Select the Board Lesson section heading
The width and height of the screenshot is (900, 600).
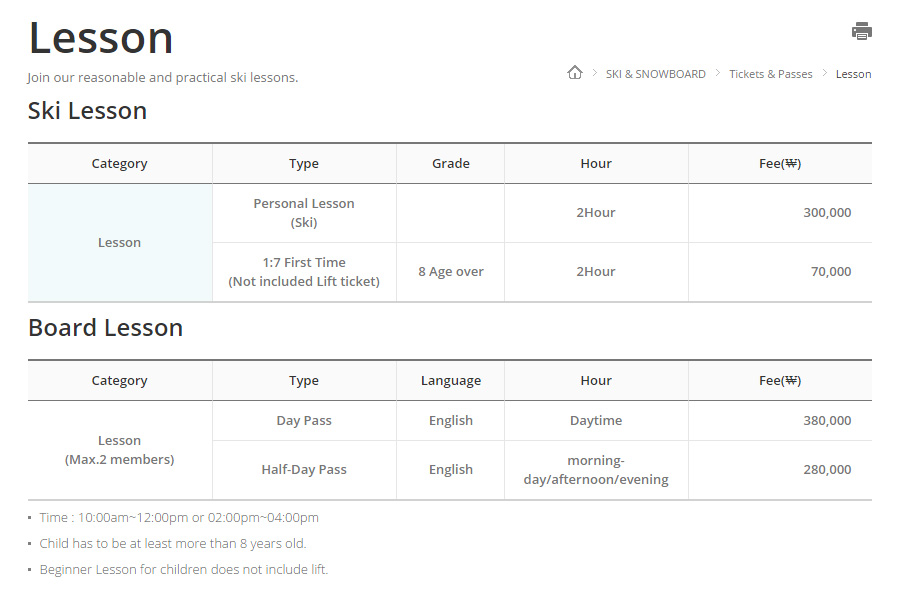click(x=105, y=328)
